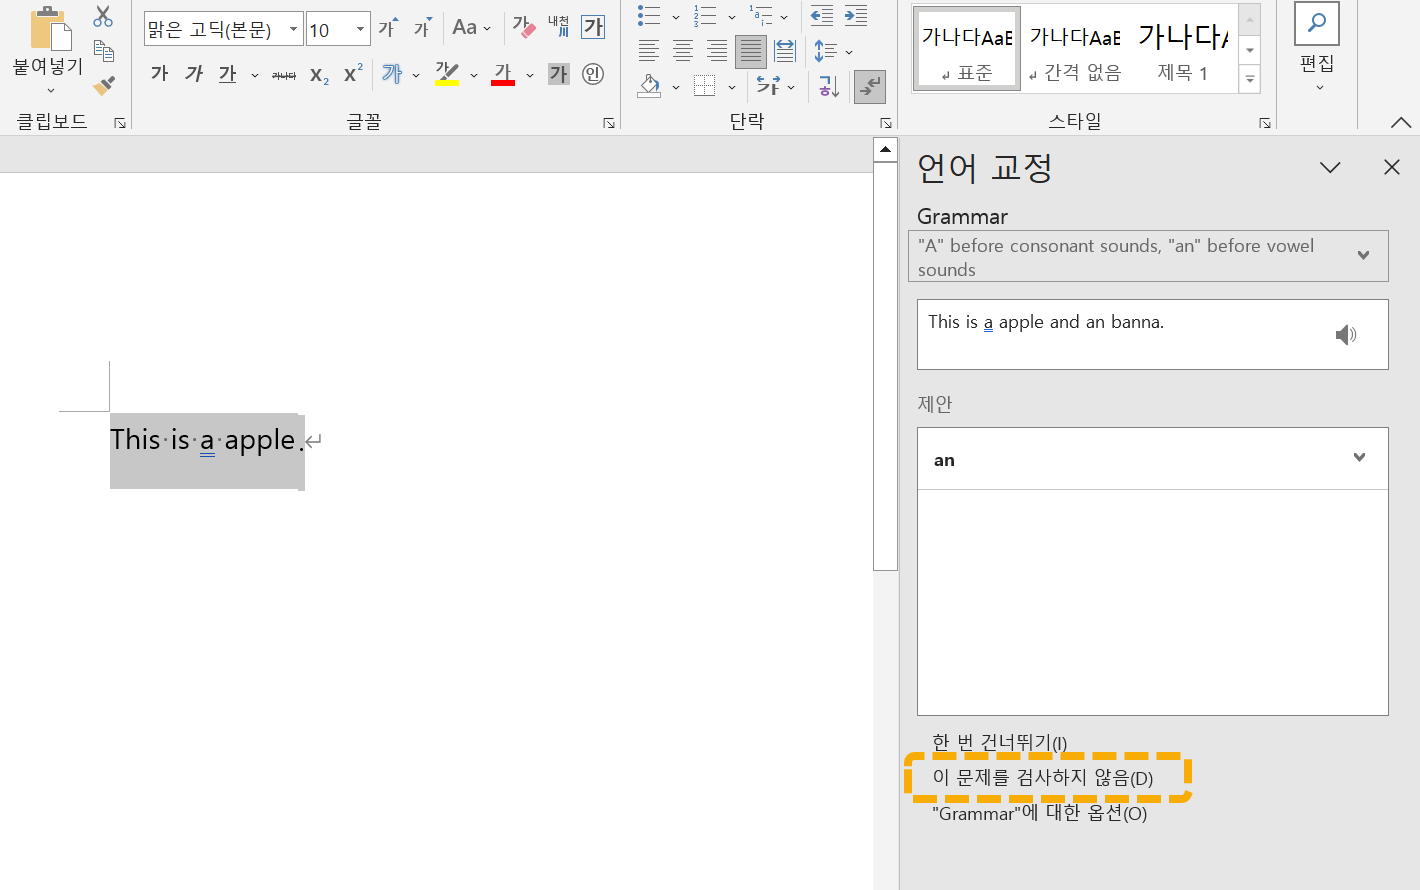This screenshot has width=1420, height=890.
Task: Expand the suggestion 'an' dropdown
Action: (x=1358, y=458)
